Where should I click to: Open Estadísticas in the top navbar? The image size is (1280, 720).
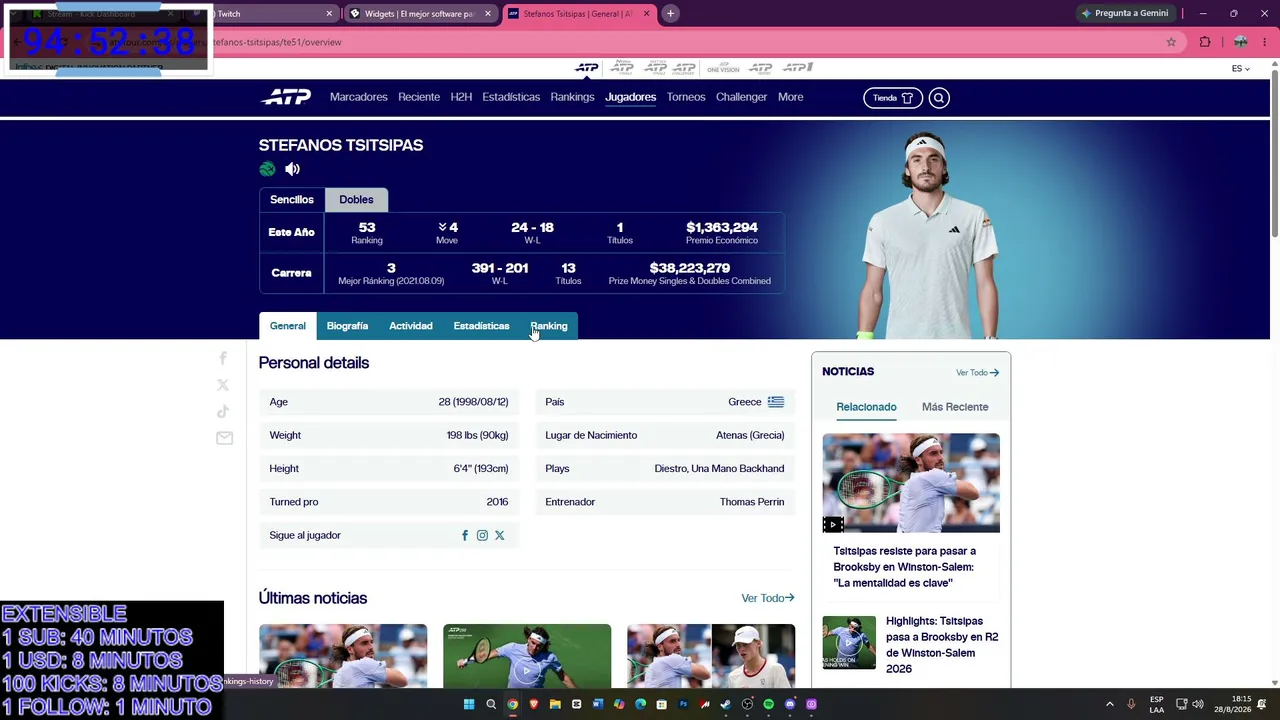511,97
